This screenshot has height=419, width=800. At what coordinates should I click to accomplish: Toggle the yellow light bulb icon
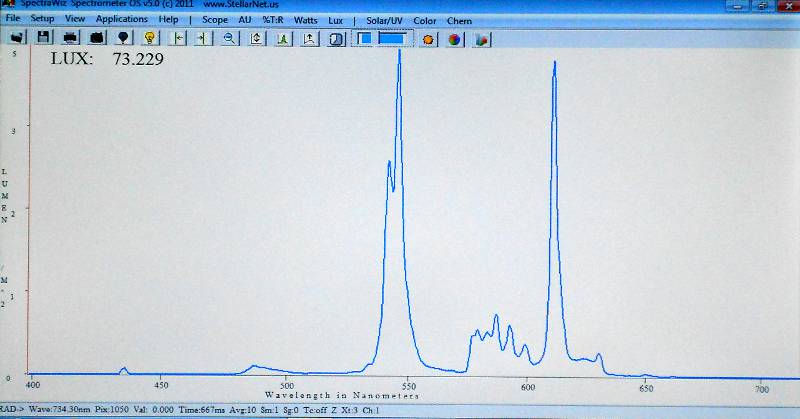[x=150, y=38]
